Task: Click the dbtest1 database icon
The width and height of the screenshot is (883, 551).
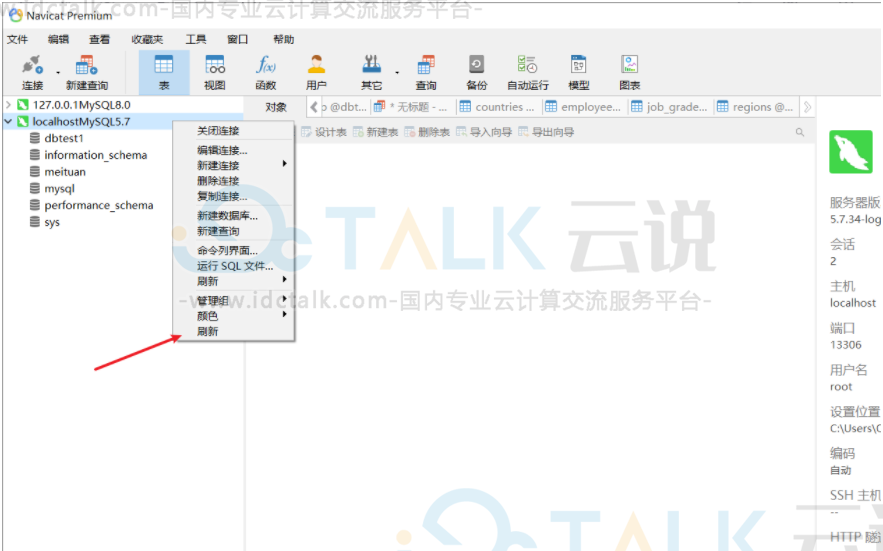Action: pyautogui.click(x=35, y=138)
